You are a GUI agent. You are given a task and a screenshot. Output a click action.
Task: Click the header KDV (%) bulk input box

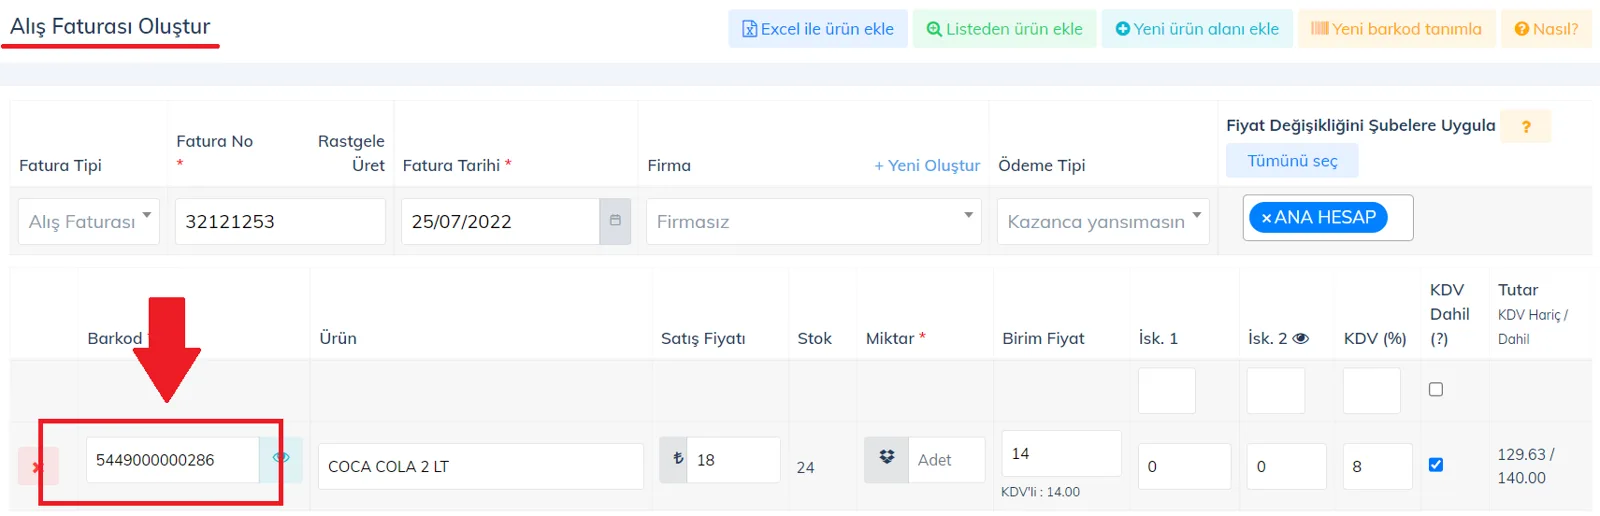pos(1372,390)
